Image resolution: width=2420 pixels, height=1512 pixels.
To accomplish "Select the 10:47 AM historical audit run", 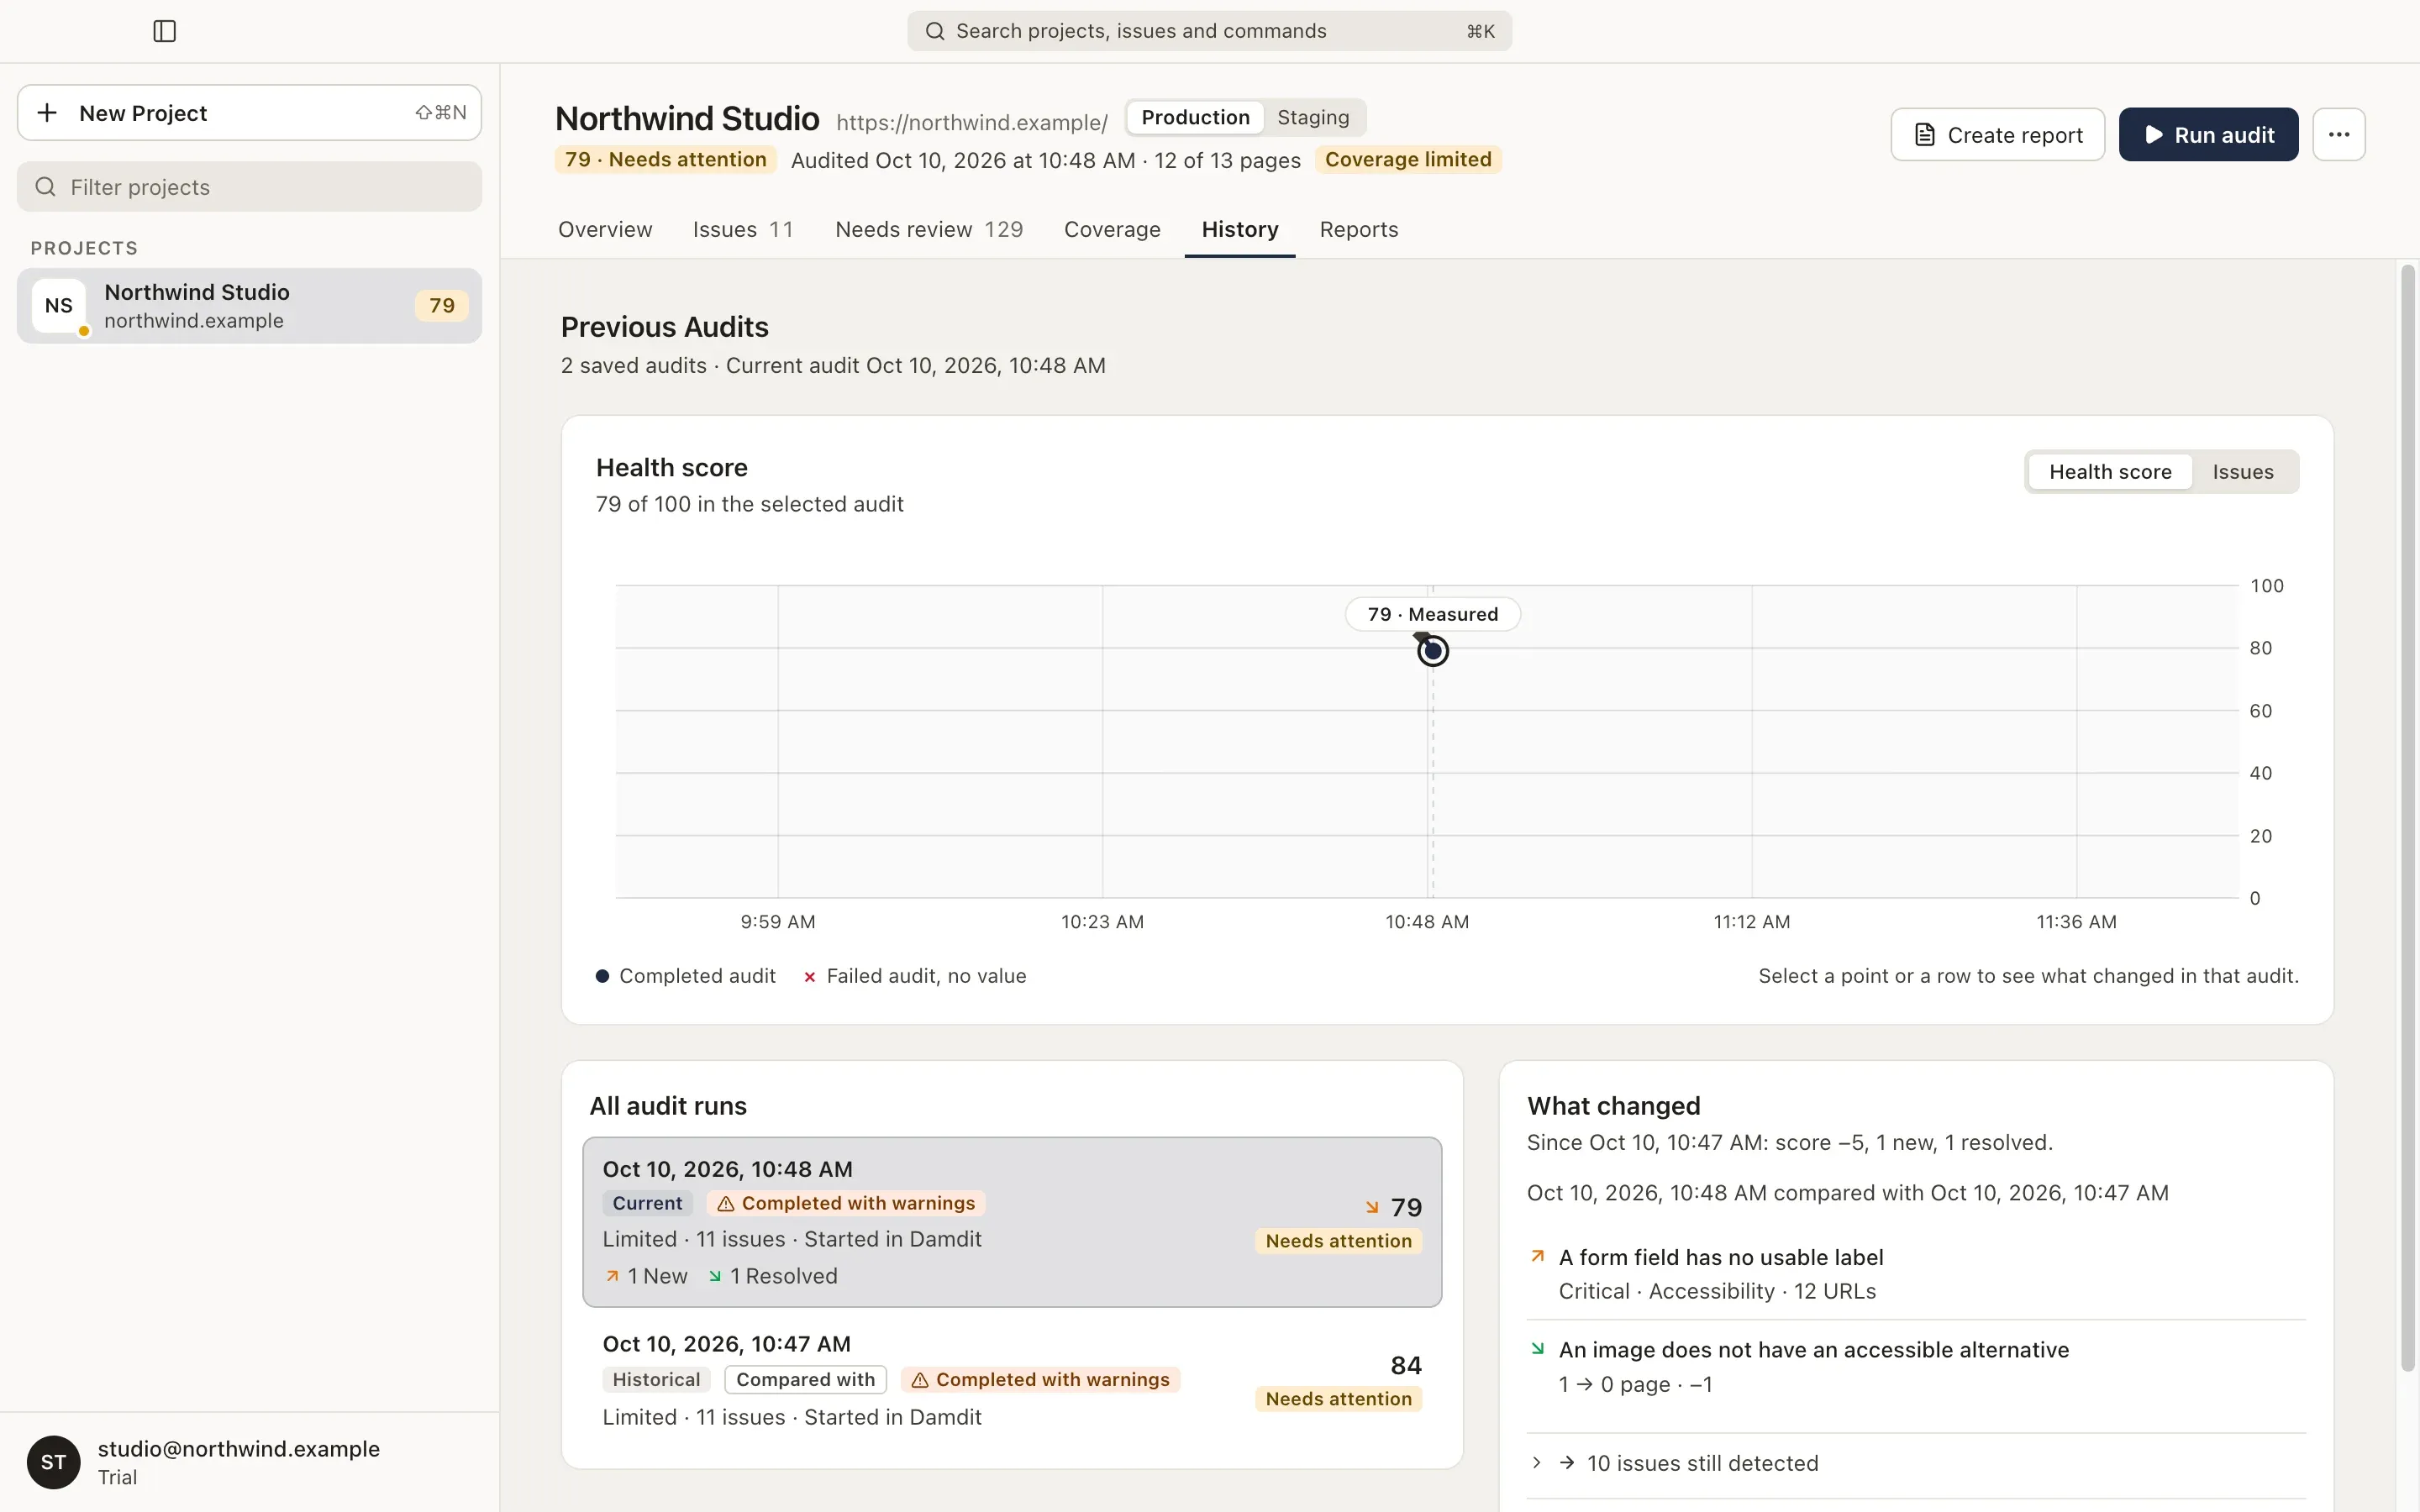I will [x=1012, y=1380].
